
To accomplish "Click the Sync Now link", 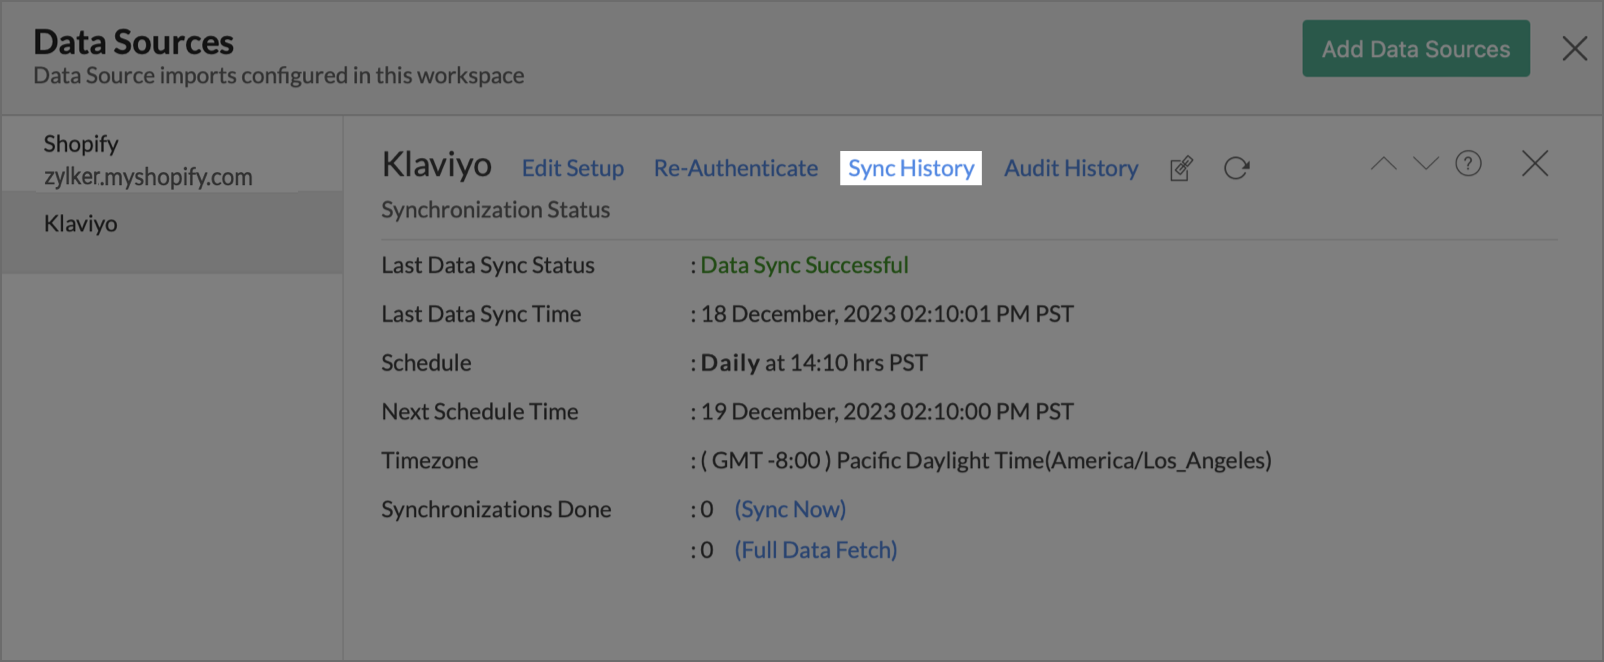I will point(790,509).
